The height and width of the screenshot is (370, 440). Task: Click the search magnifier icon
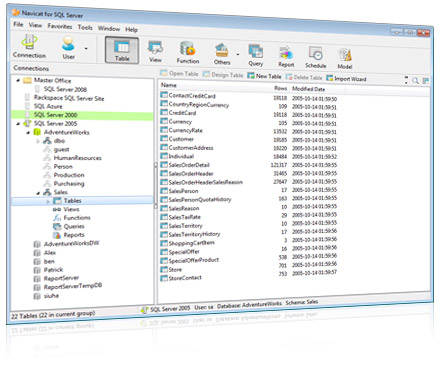[415, 80]
